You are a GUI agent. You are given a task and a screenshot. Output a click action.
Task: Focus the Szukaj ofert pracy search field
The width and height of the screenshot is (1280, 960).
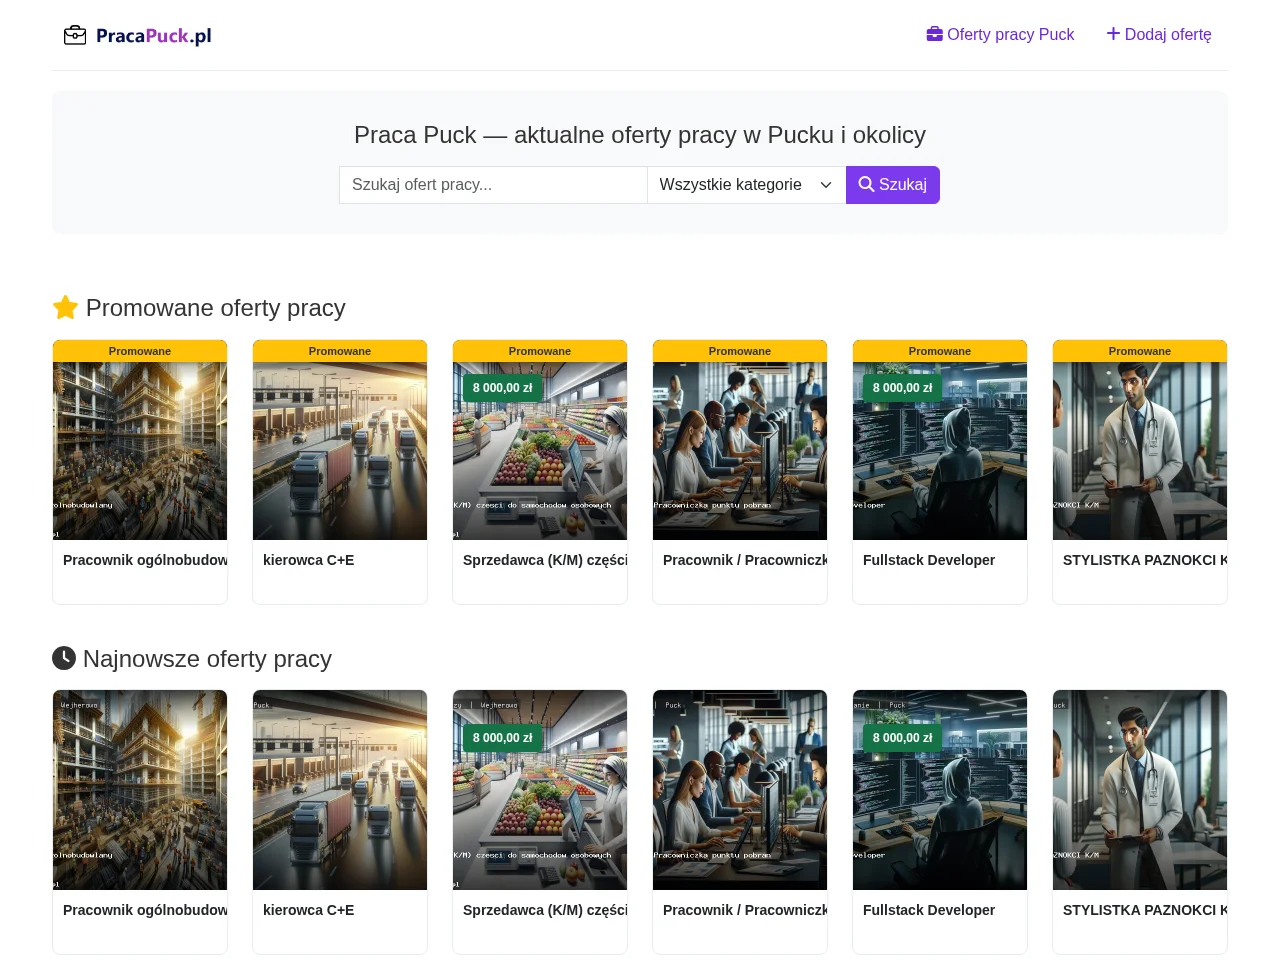(493, 185)
